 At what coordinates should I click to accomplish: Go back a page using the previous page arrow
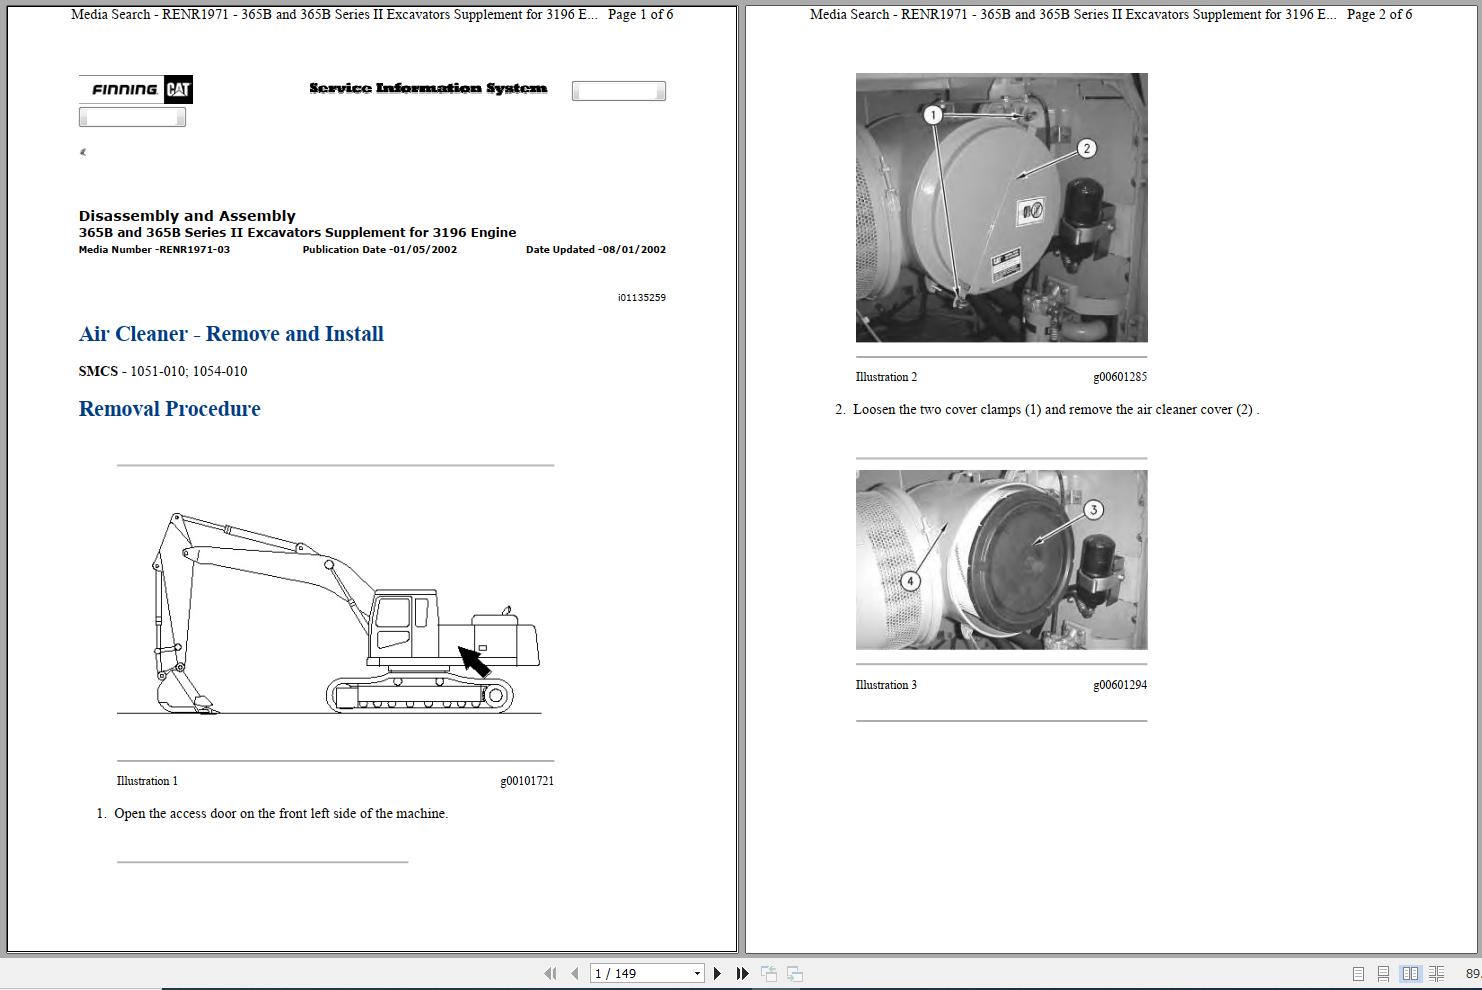(574, 973)
